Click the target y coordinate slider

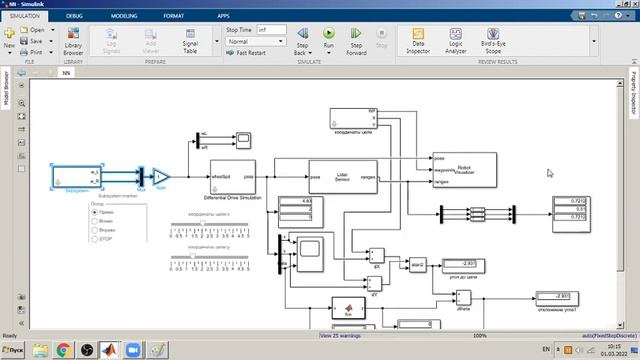click(209, 257)
